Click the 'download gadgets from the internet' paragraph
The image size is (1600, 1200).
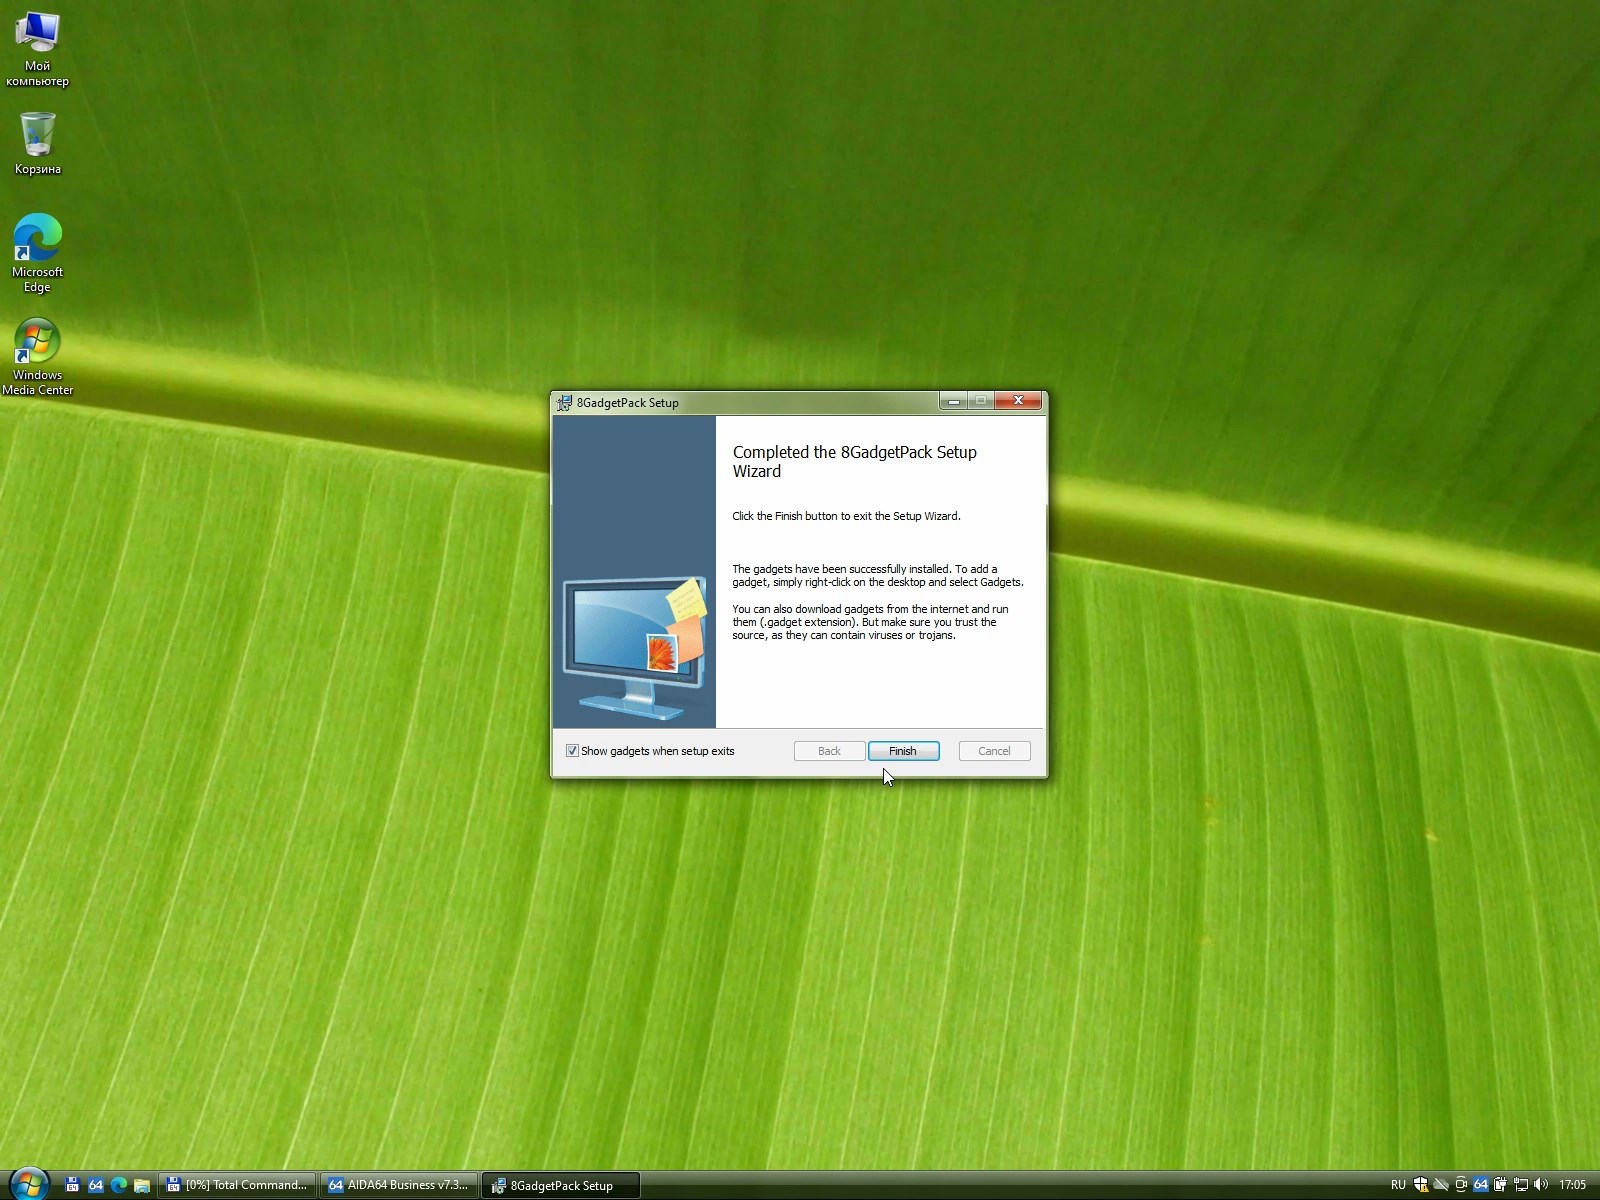point(870,622)
